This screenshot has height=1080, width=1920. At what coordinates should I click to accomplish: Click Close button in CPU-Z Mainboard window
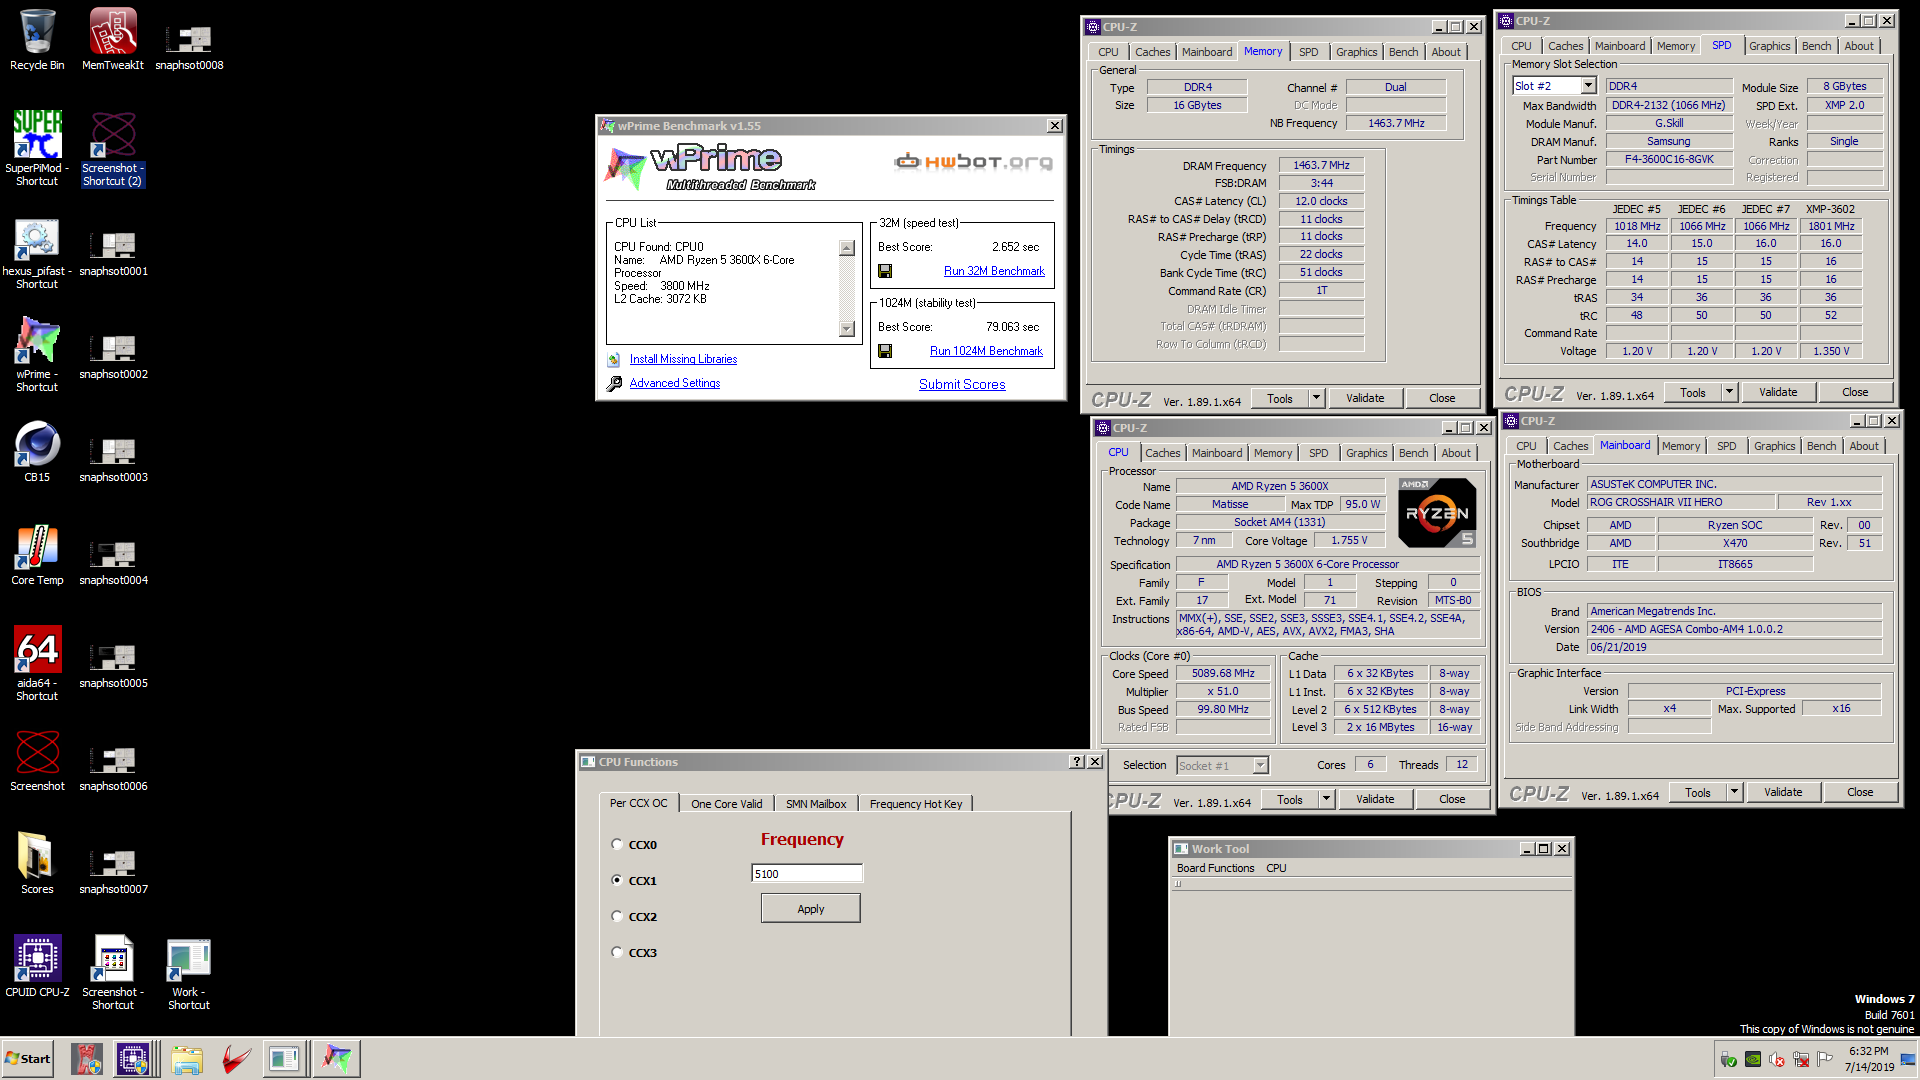click(1860, 792)
